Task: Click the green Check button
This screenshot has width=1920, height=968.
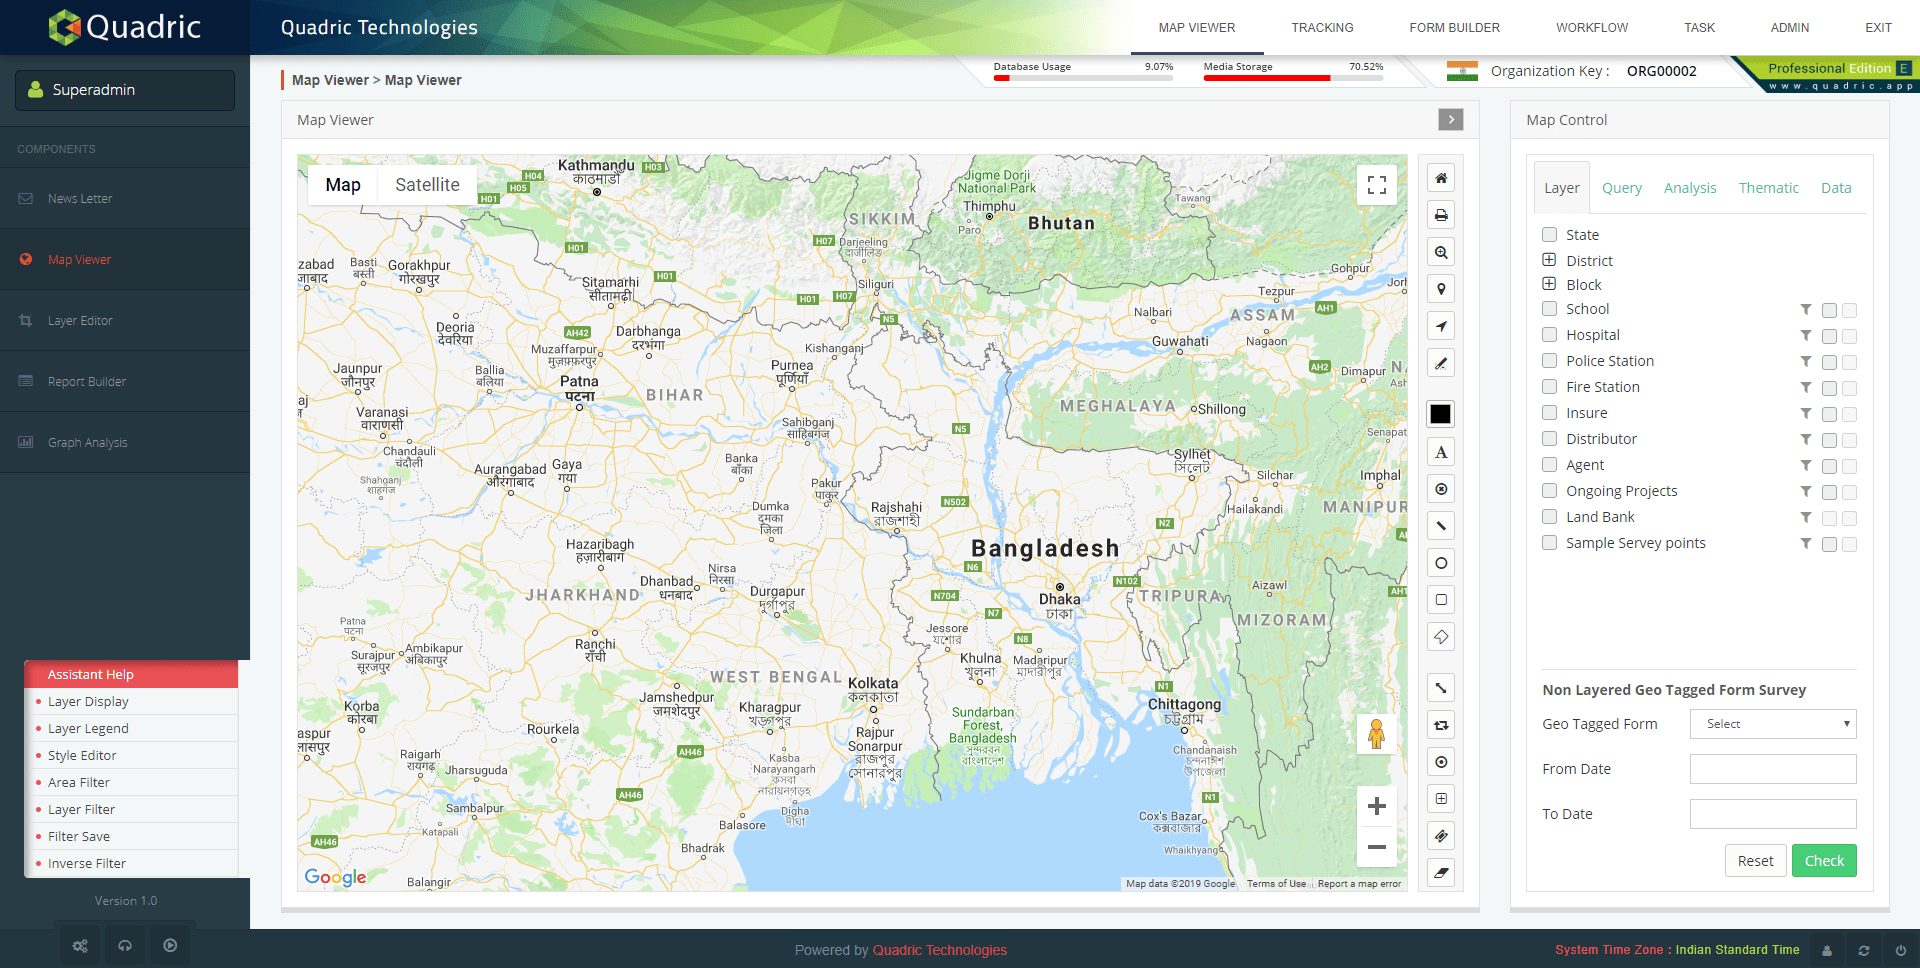Action: click(x=1824, y=861)
